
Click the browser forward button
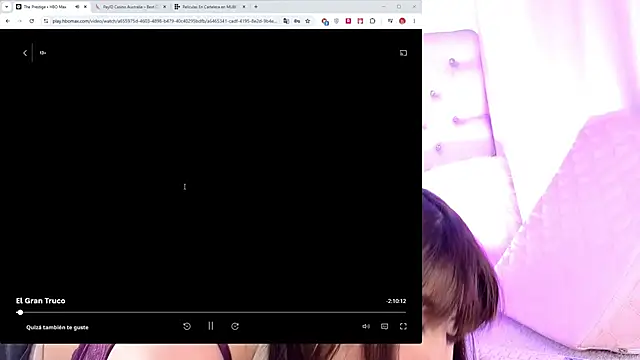[20, 21]
